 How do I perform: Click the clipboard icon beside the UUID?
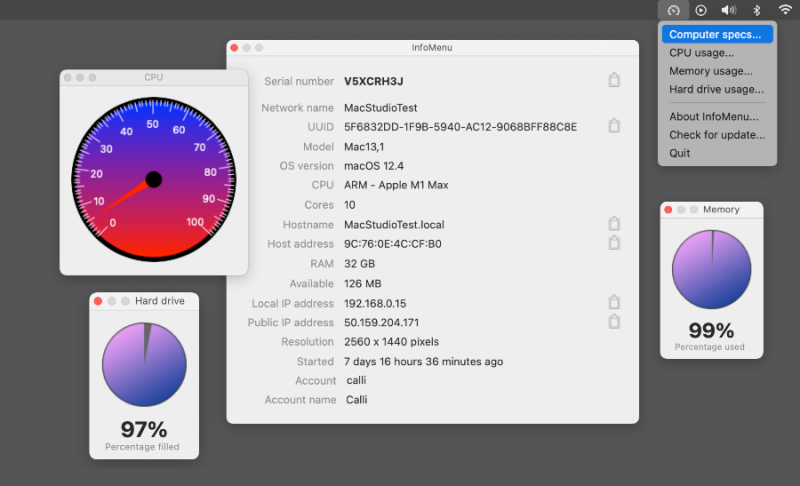coord(614,126)
